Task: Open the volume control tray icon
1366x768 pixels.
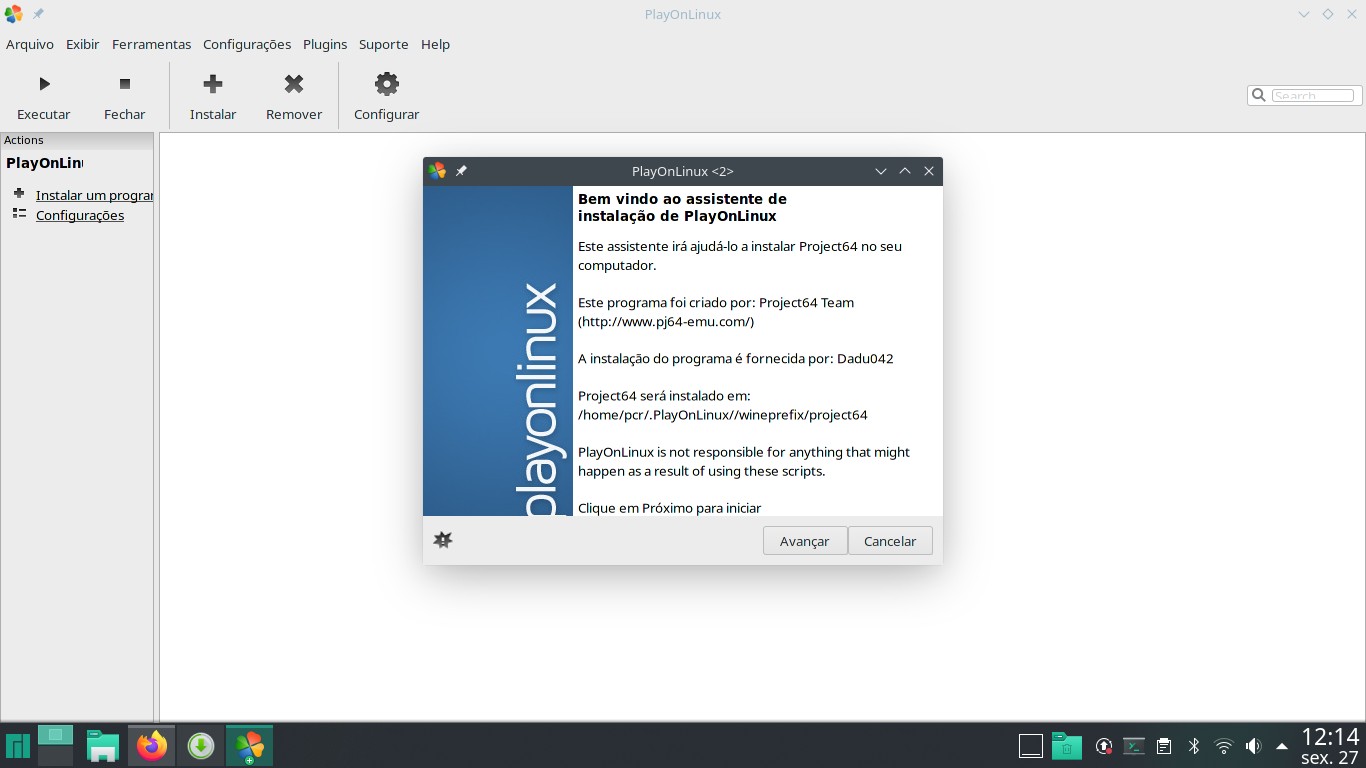Action: [1253, 746]
